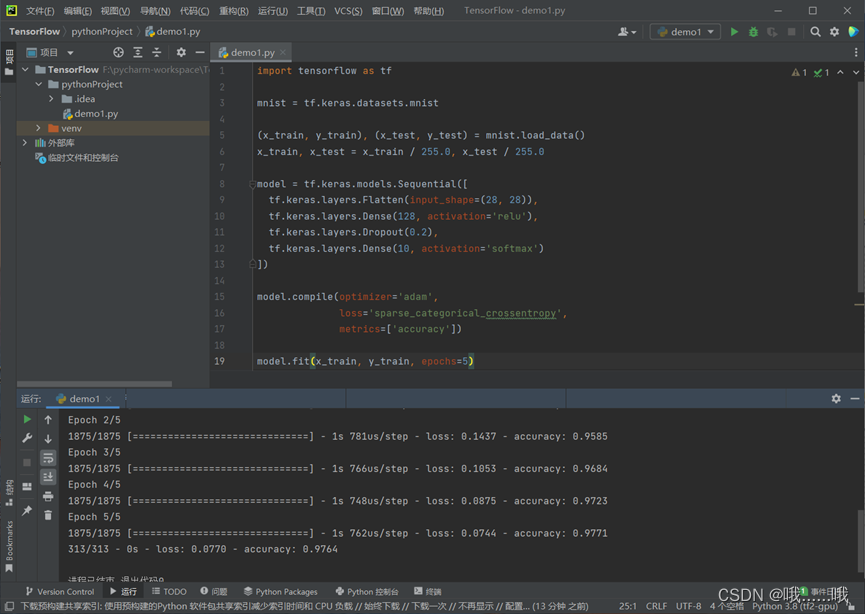Click the editor vertical scrollbar
Screen dimensions: 865x614
coord(861,188)
